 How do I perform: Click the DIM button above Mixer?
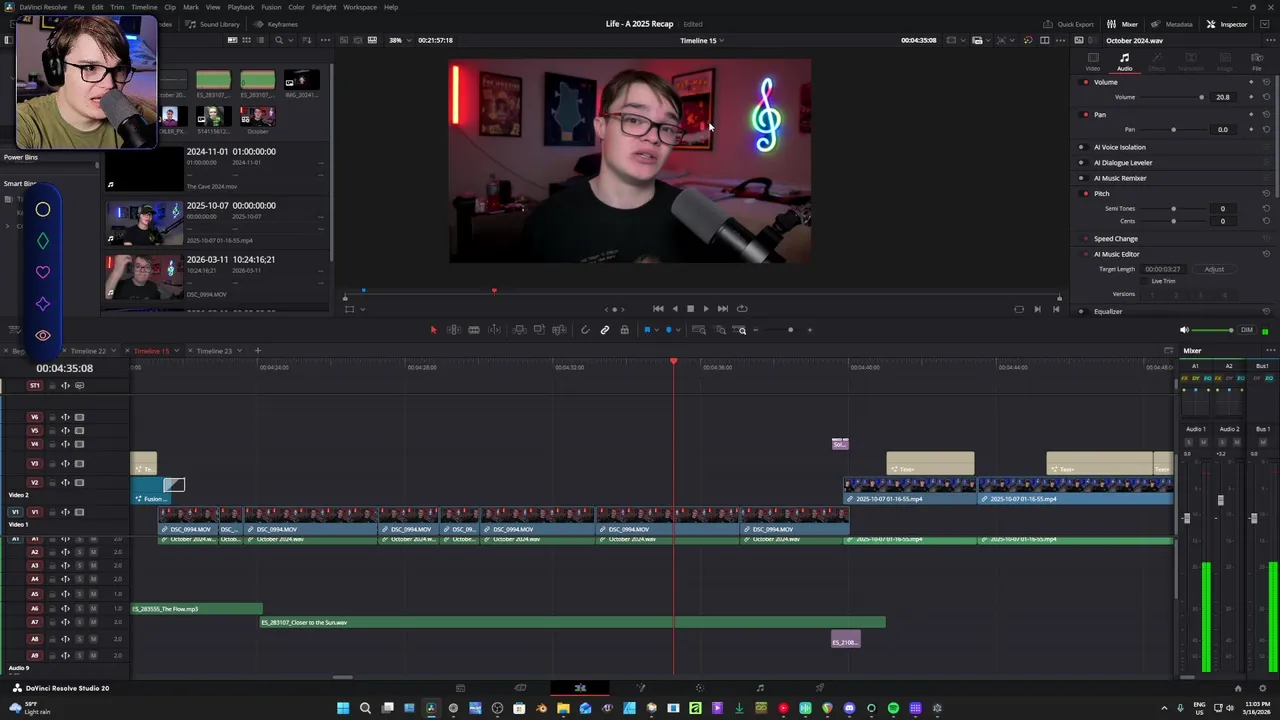[x=1247, y=330]
